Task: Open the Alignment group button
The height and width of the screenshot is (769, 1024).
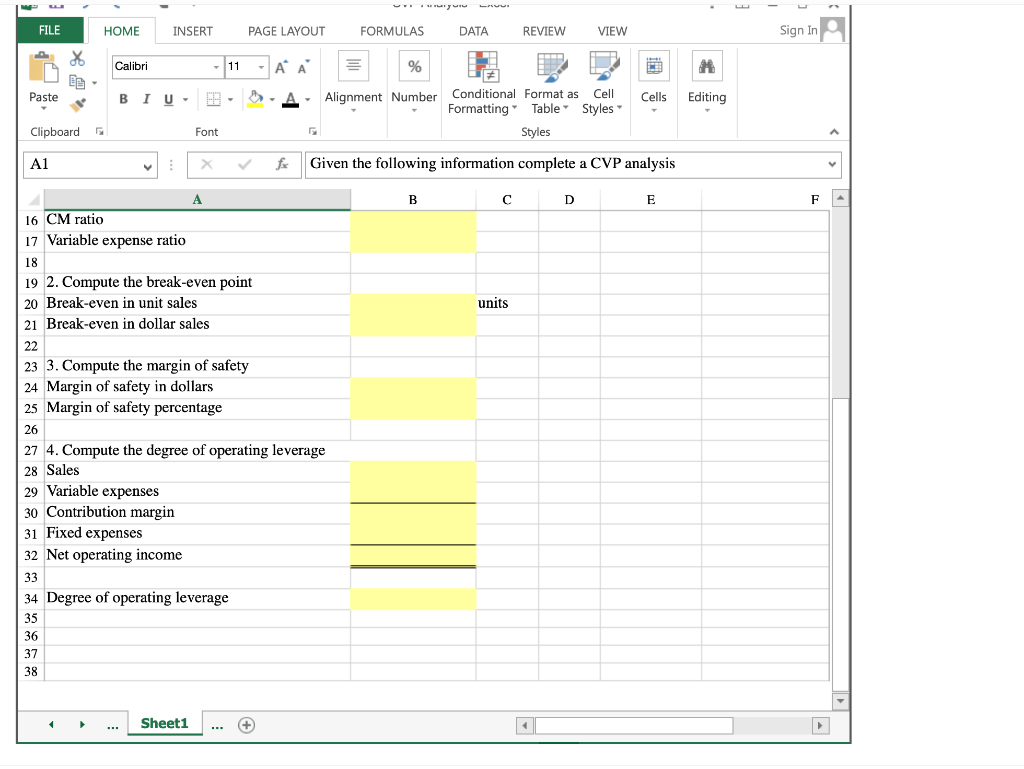Action: pos(353,82)
